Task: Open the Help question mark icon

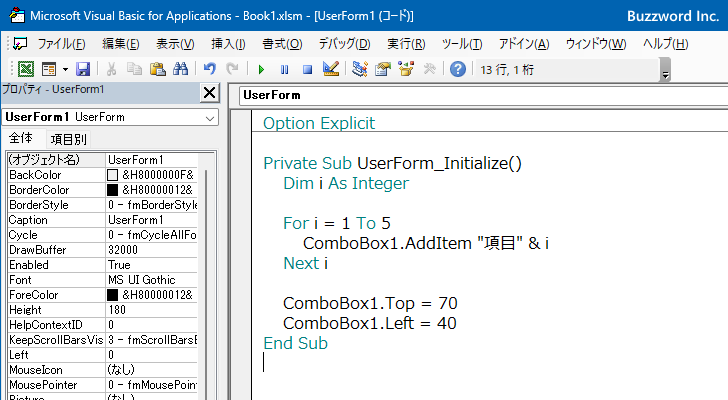Action: pyautogui.click(x=458, y=69)
